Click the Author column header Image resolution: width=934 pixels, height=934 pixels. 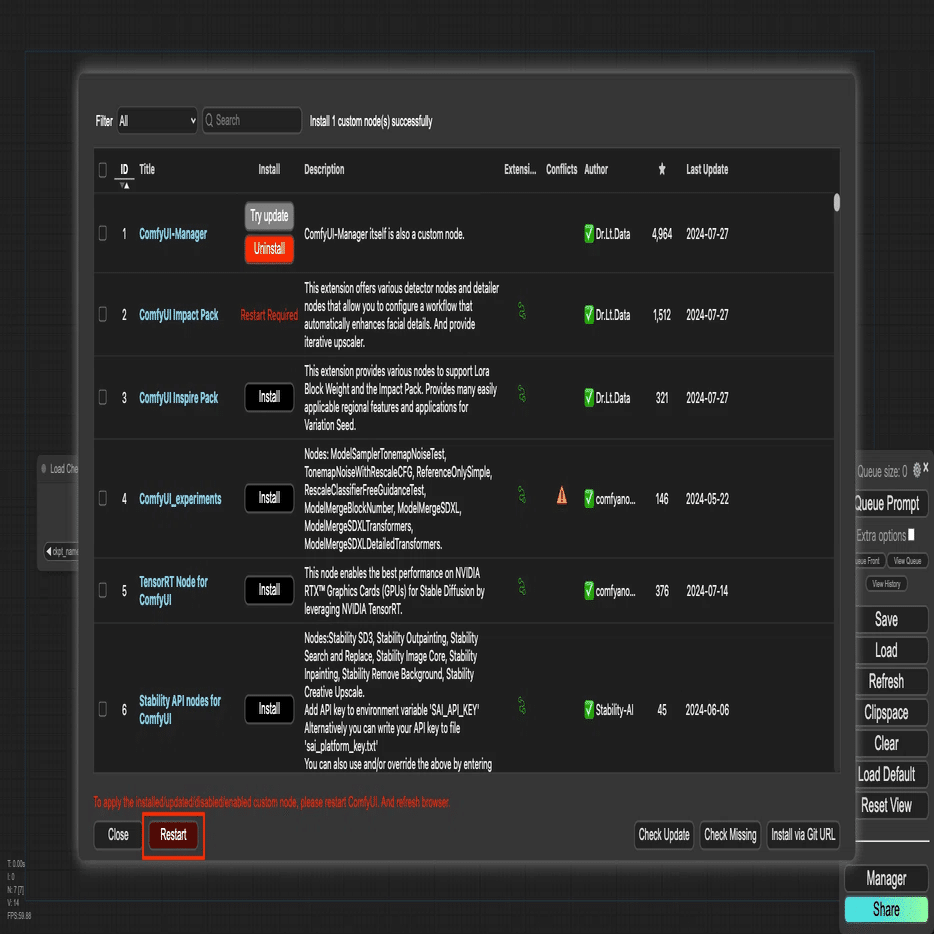pyautogui.click(x=596, y=169)
